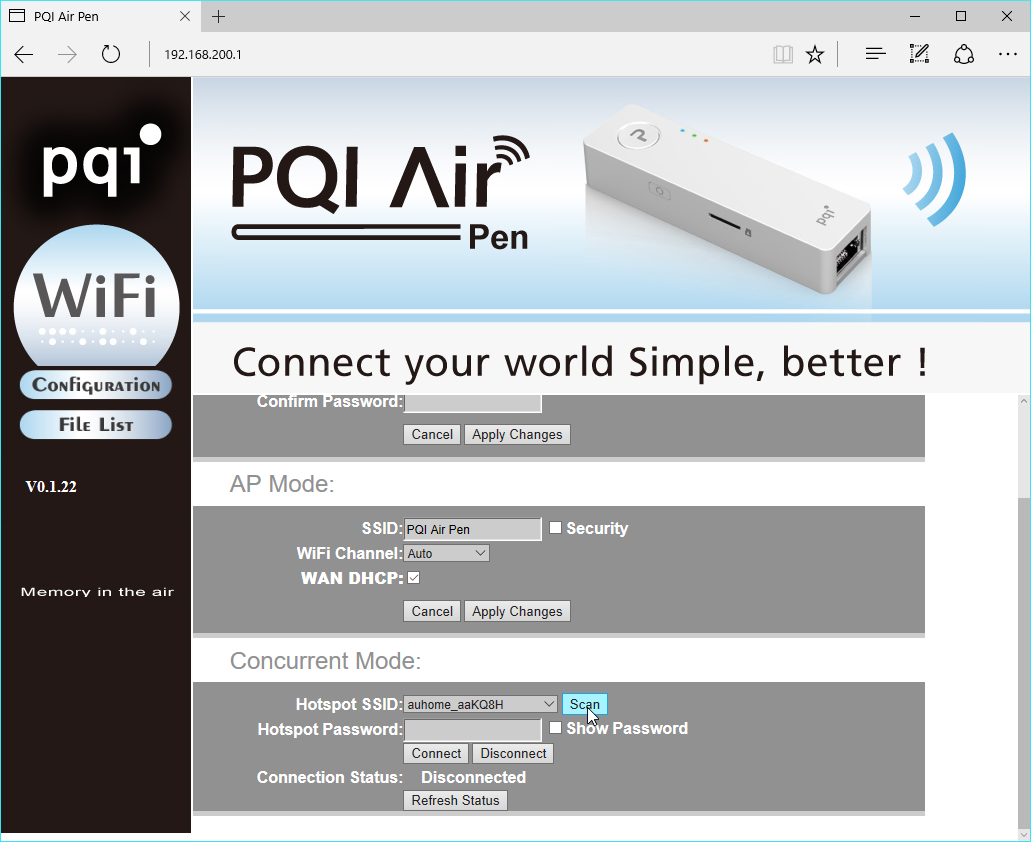Open the File List sidebar menu
The width and height of the screenshot is (1031, 842).
point(96,425)
